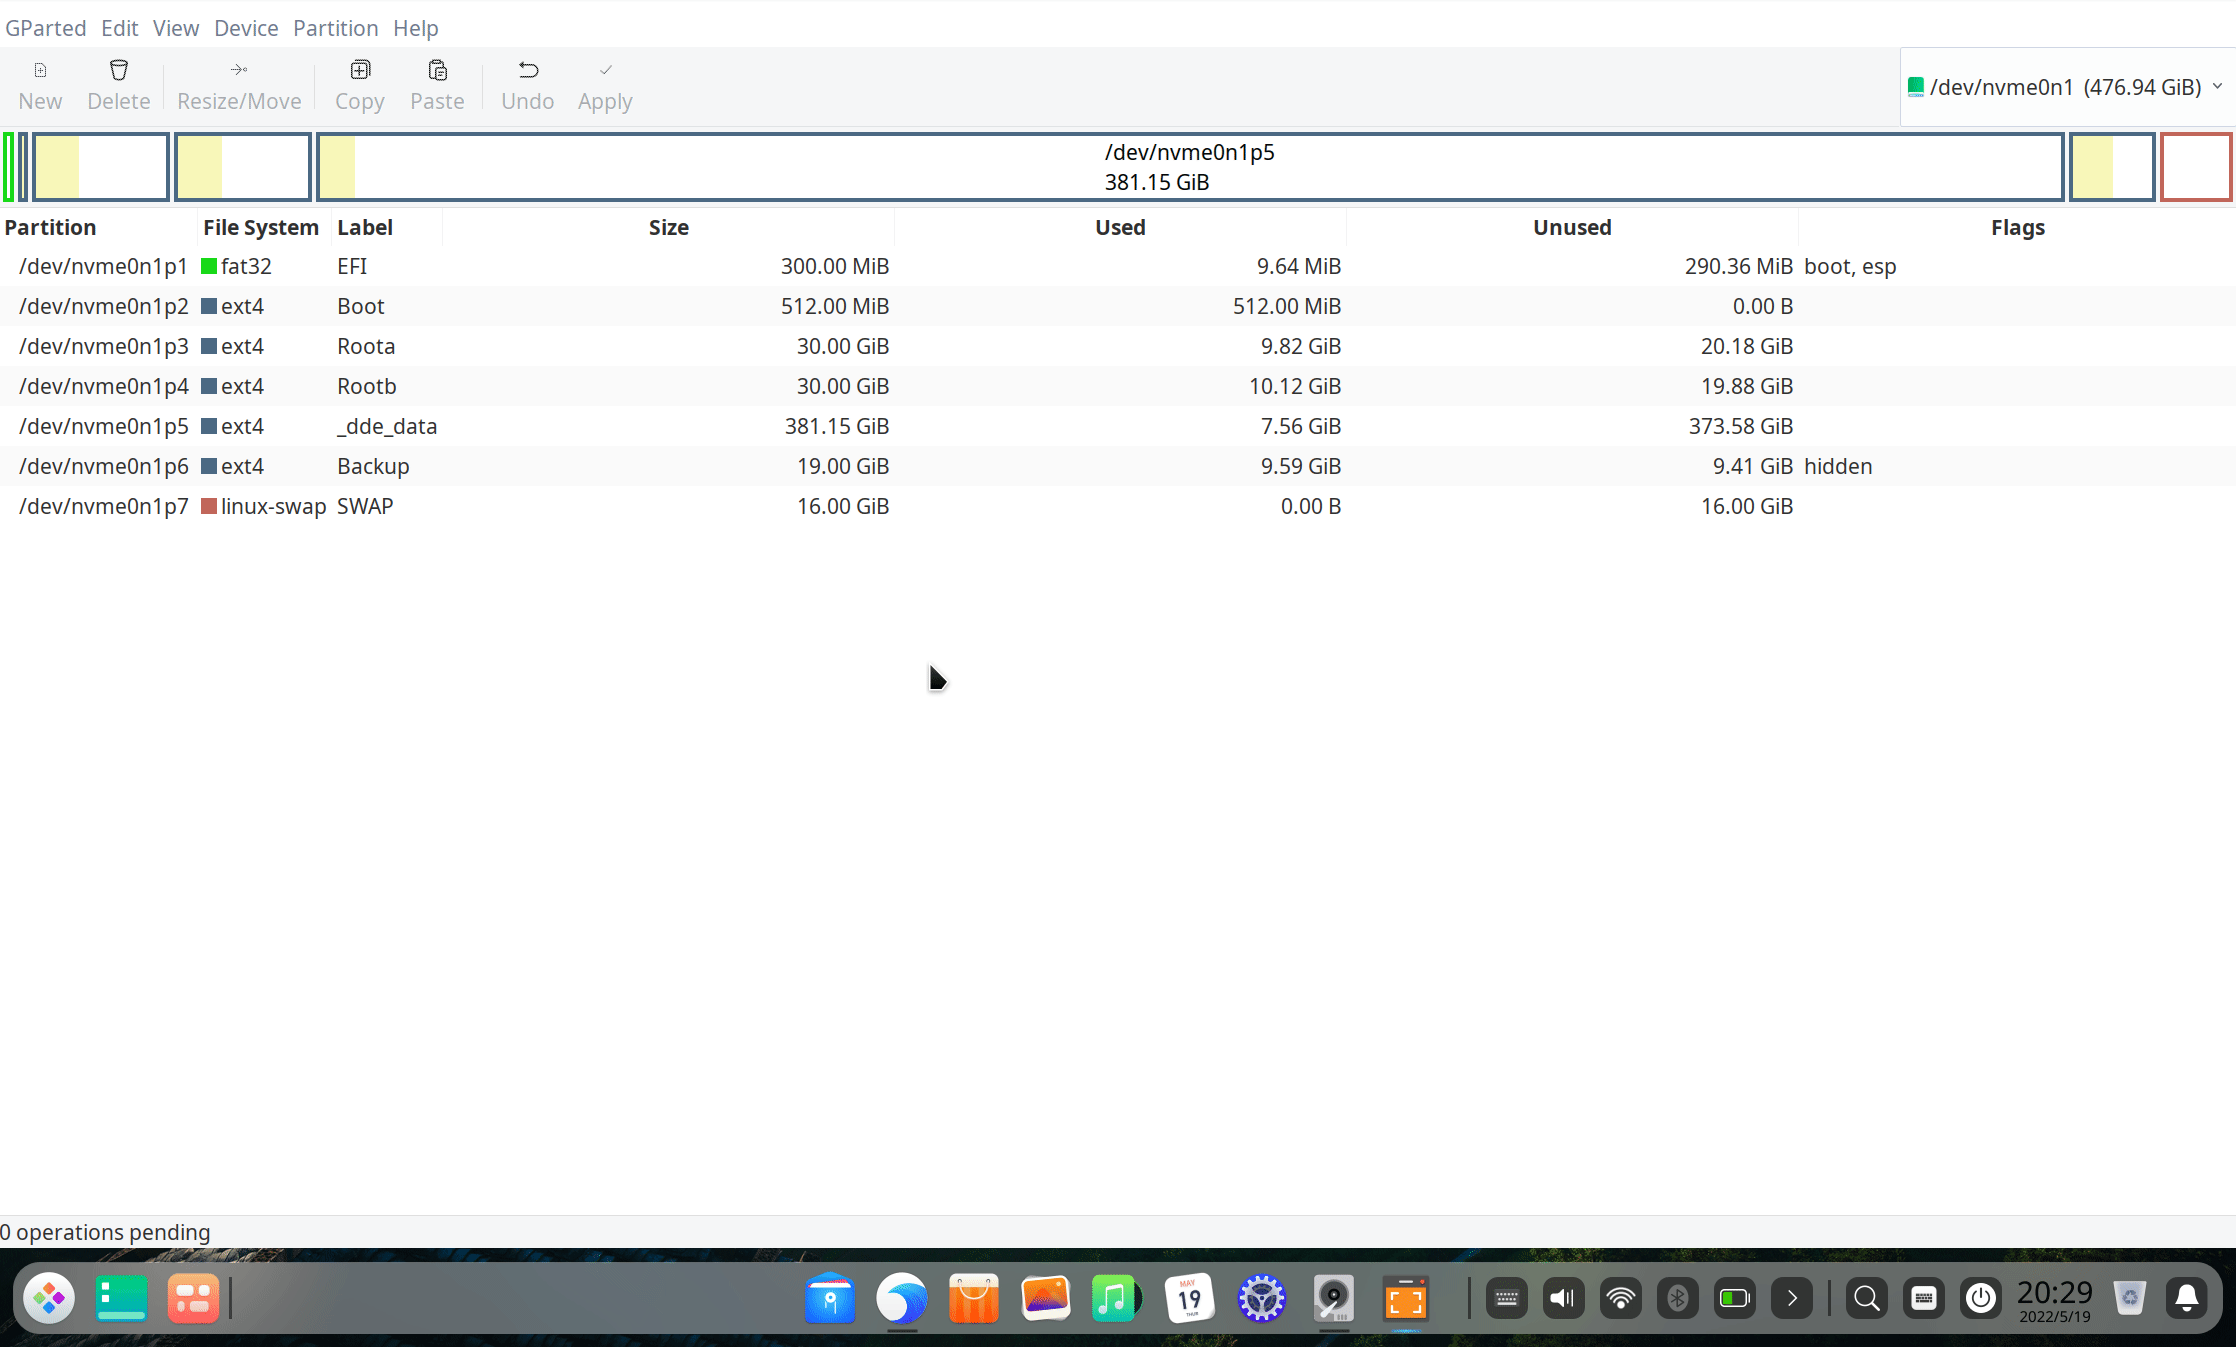Click the Resize/Move toolbar icon

coord(238,70)
